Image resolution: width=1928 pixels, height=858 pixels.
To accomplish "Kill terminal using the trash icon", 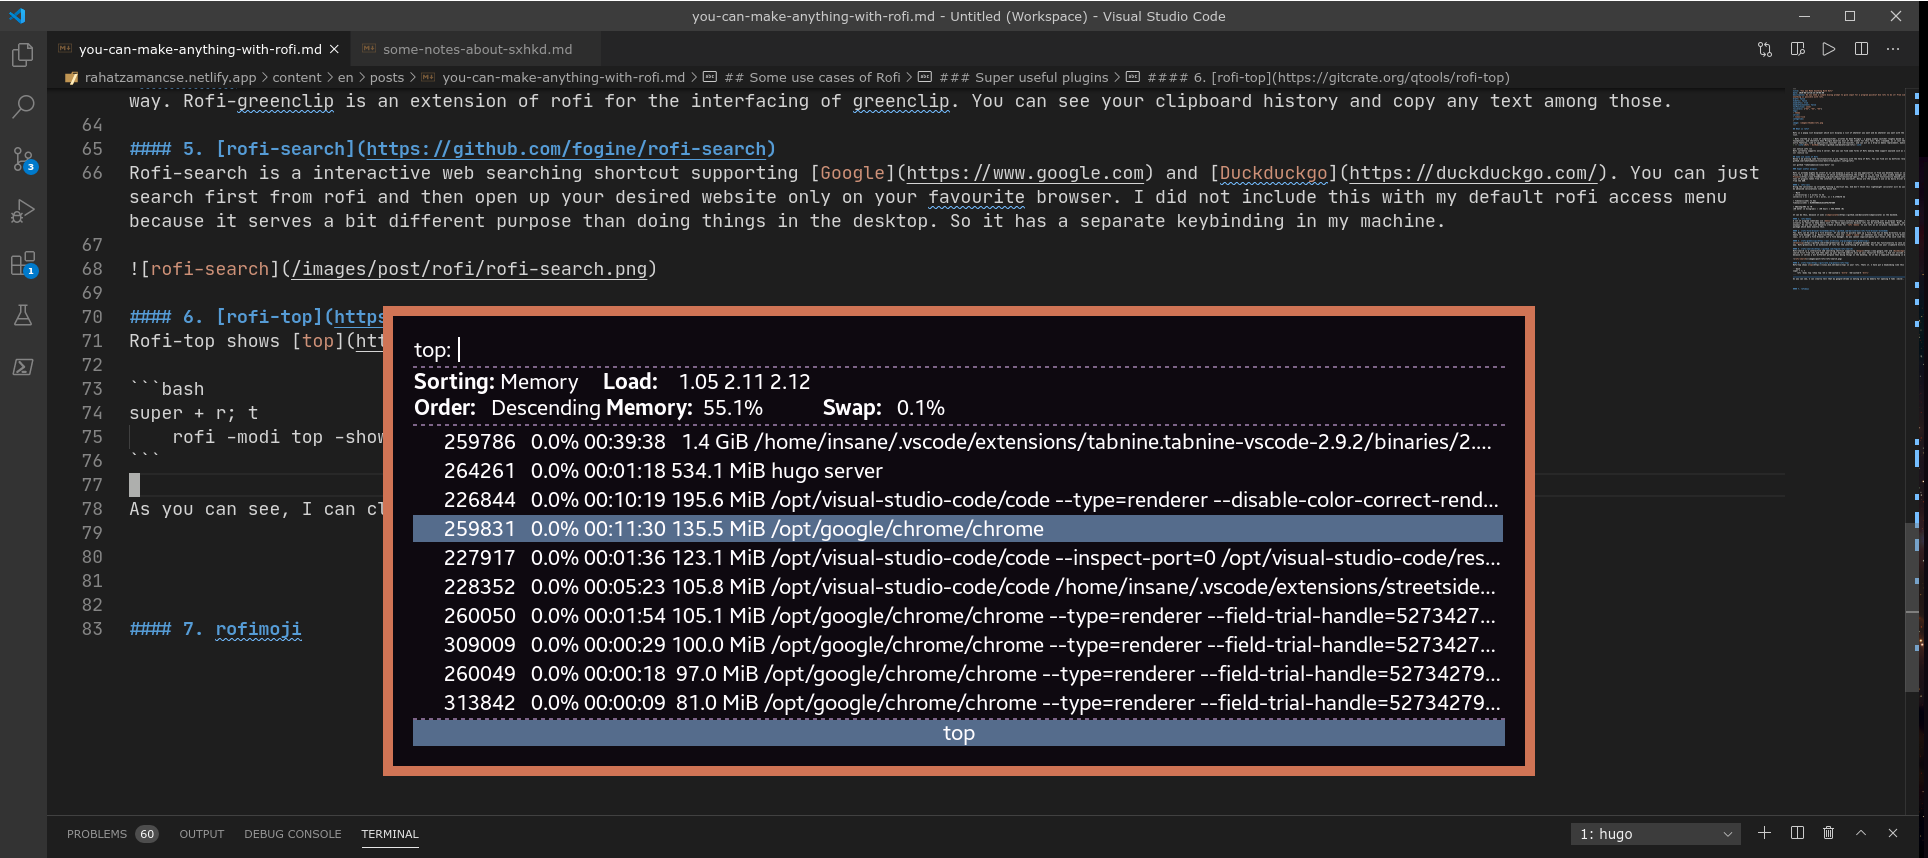I will tap(1828, 833).
